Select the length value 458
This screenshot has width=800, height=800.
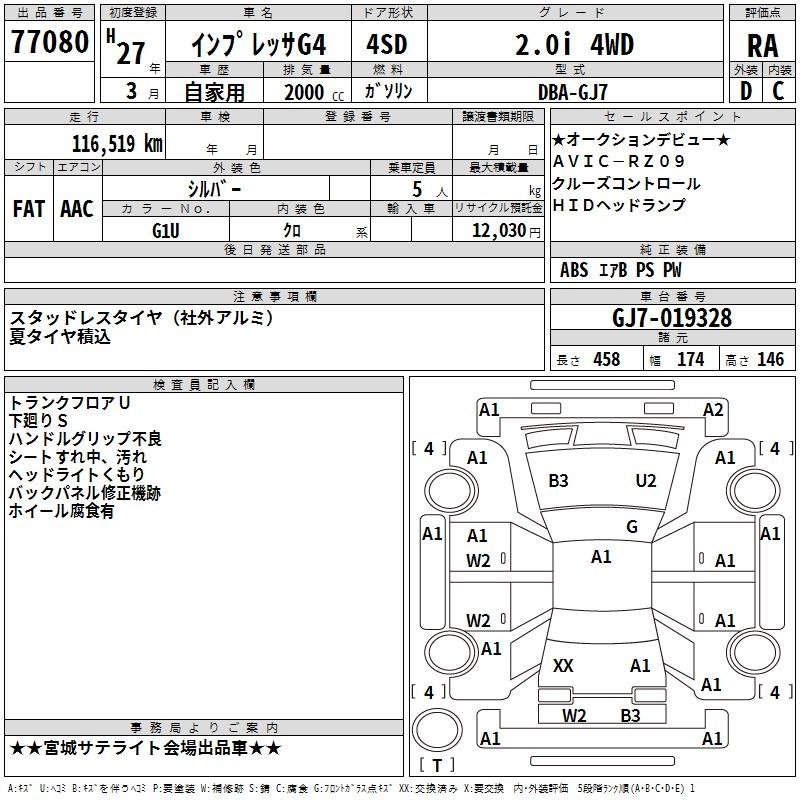[x=607, y=359]
